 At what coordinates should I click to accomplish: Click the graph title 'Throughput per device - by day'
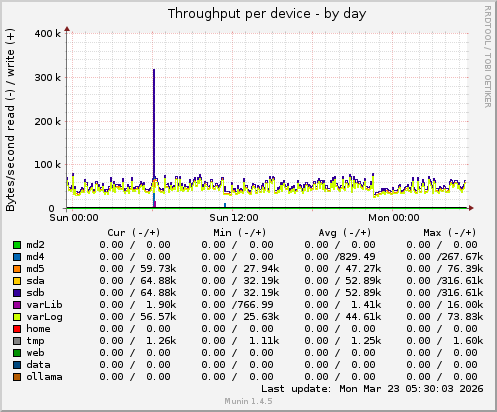(x=267, y=14)
